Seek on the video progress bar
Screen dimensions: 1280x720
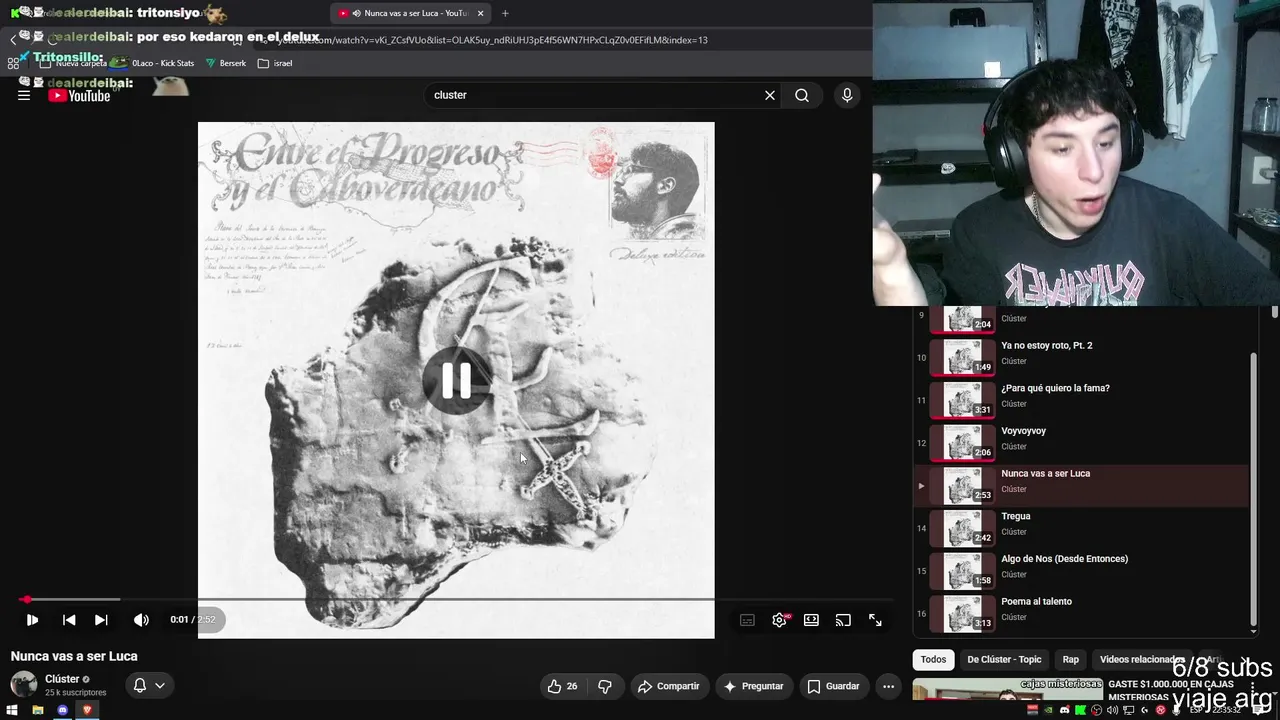(456, 600)
